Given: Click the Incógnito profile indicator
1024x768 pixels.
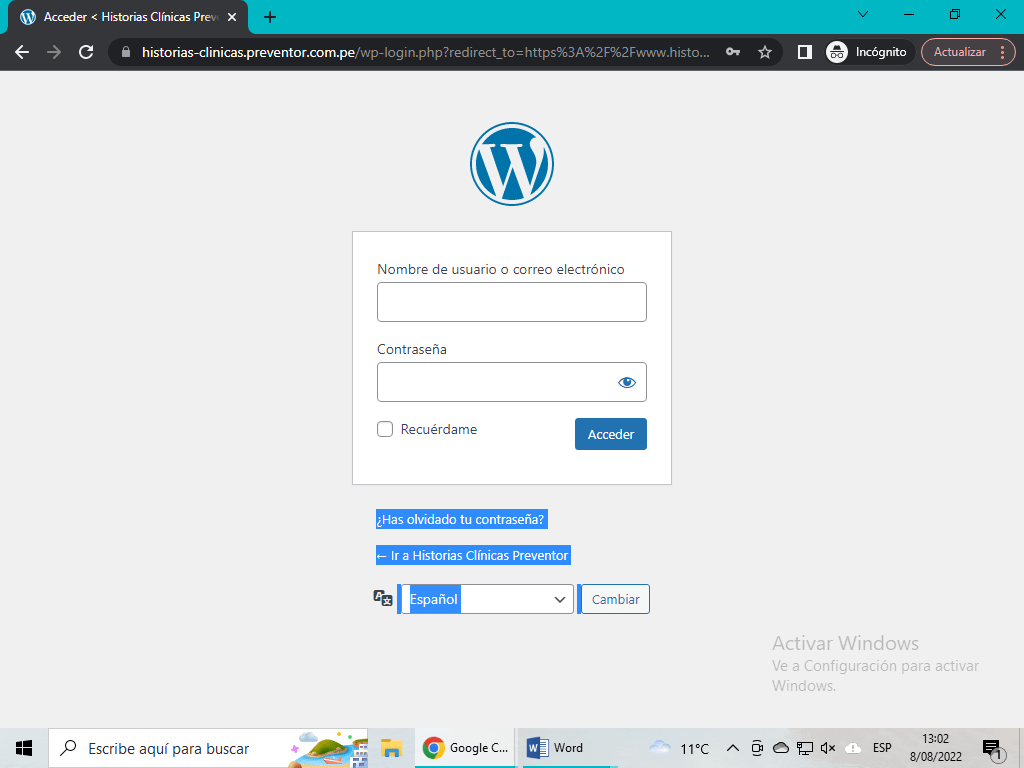Looking at the screenshot, I should [x=868, y=52].
